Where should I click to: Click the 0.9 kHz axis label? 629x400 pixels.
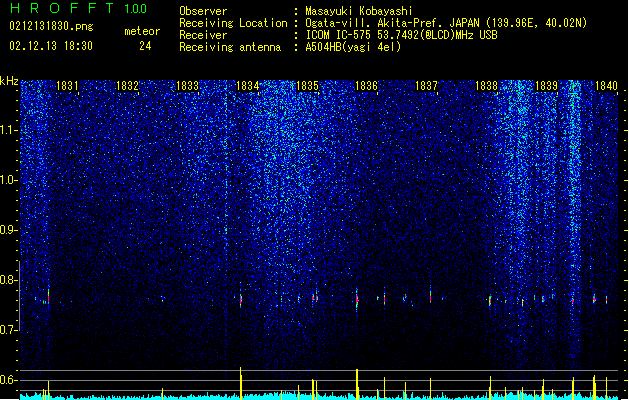[9, 230]
